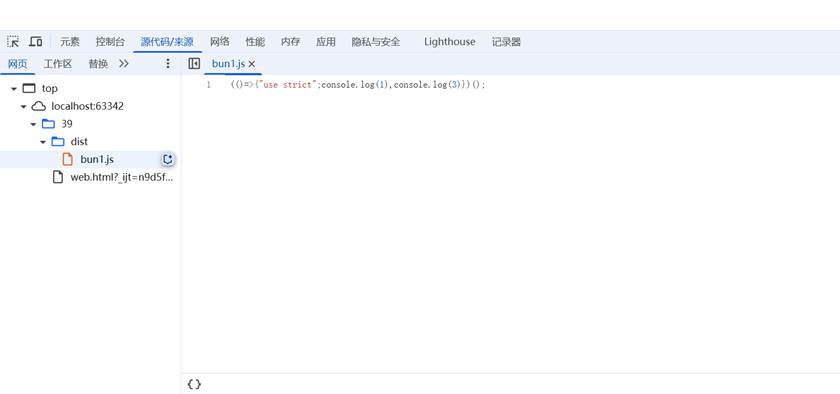Click the 39 folder icon
The width and height of the screenshot is (840, 394).
[48, 124]
